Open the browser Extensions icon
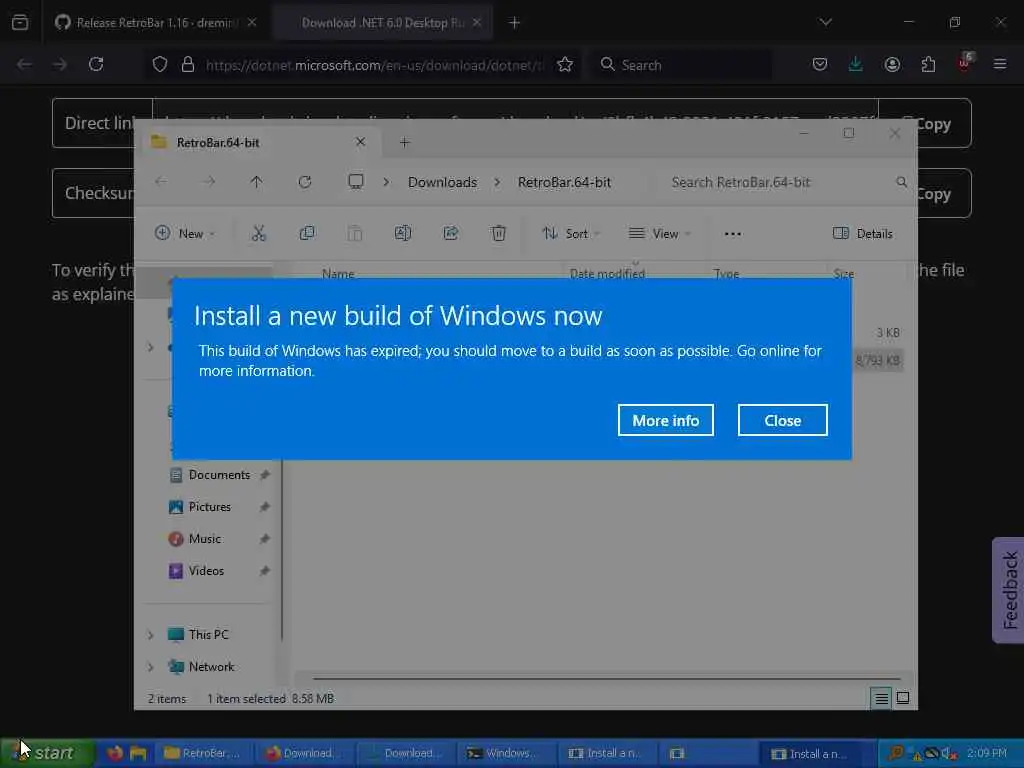The height and width of the screenshot is (768, 1024). click(928, 64)
